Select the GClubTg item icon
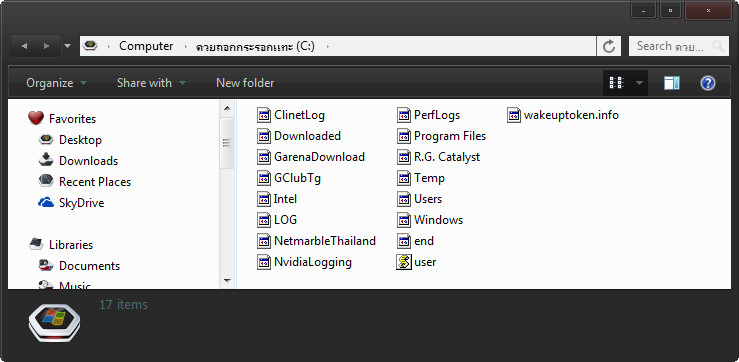The image size is (739, 362). (264, 178)
